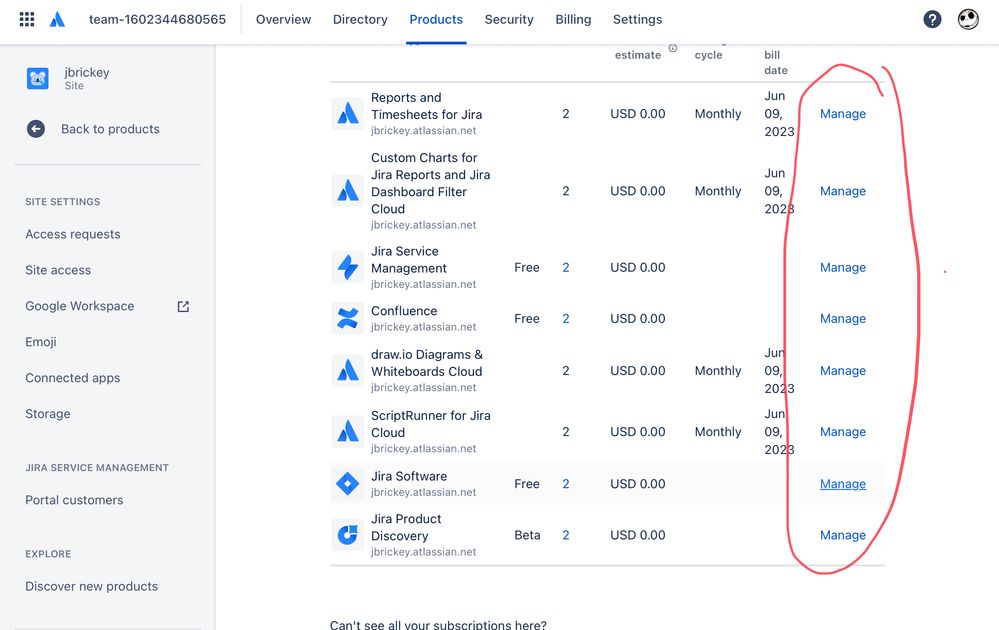Click user count 2 for Confluence

tap(566, 319)
